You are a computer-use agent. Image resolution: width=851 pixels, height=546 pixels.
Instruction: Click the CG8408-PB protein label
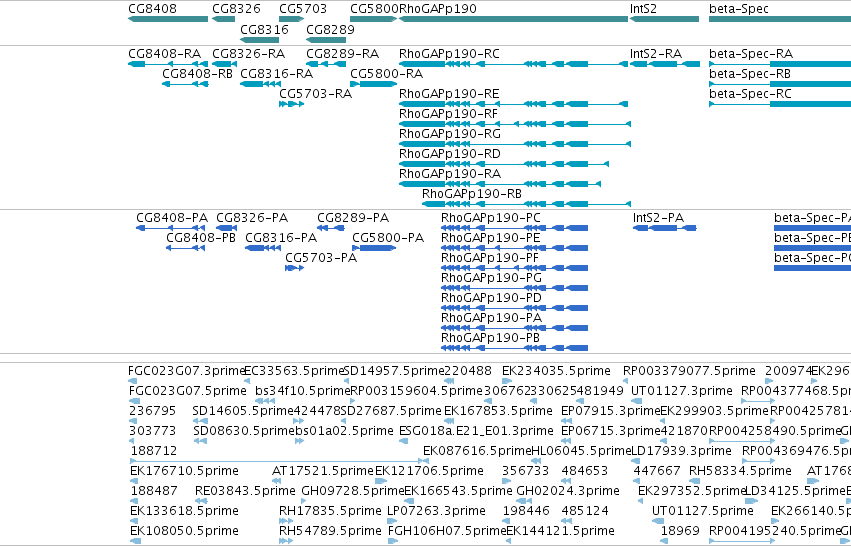tap(201, 238)
